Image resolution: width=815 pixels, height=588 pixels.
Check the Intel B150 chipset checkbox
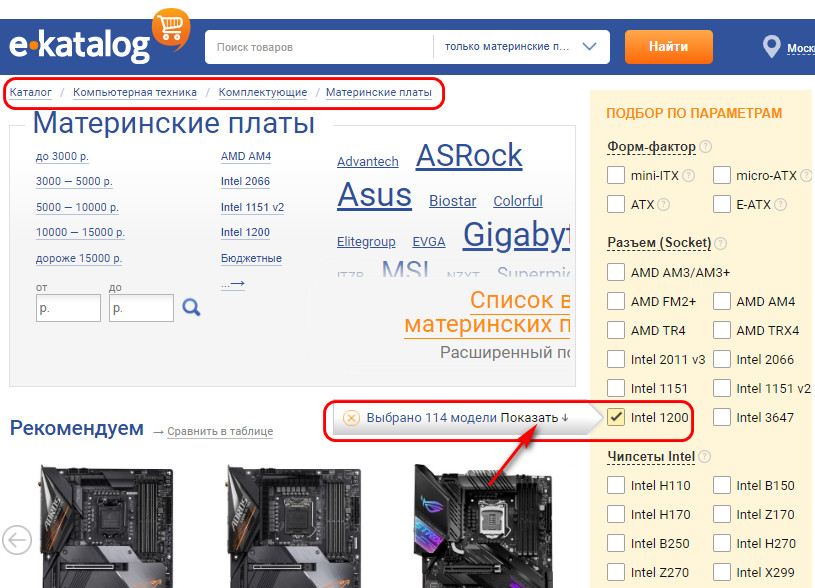click(x=722, y=485)
